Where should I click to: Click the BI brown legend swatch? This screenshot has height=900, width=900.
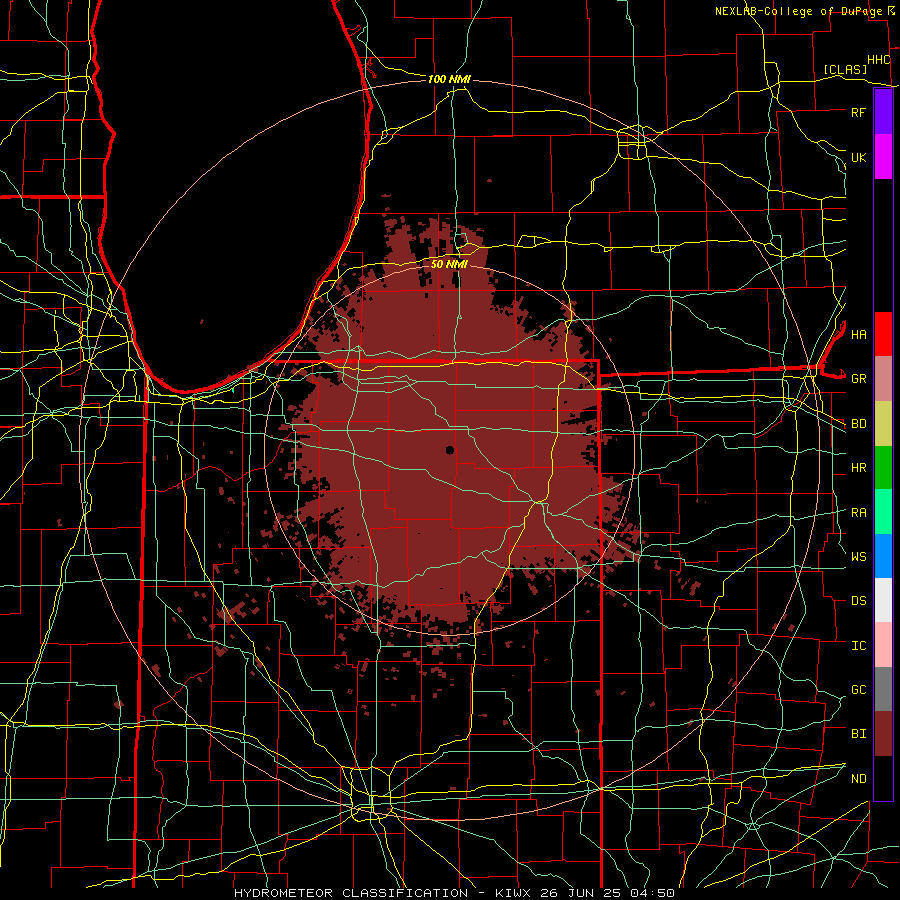click(x=883, y=734)
